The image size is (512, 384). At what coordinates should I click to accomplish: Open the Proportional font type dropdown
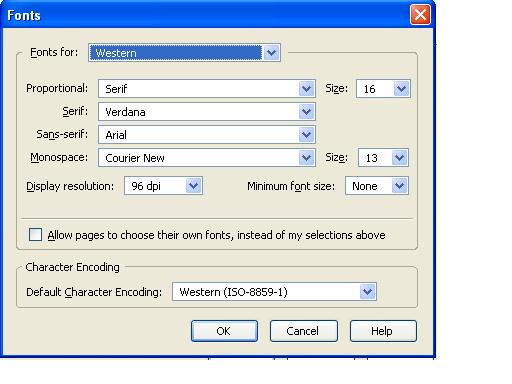[207, 89]
